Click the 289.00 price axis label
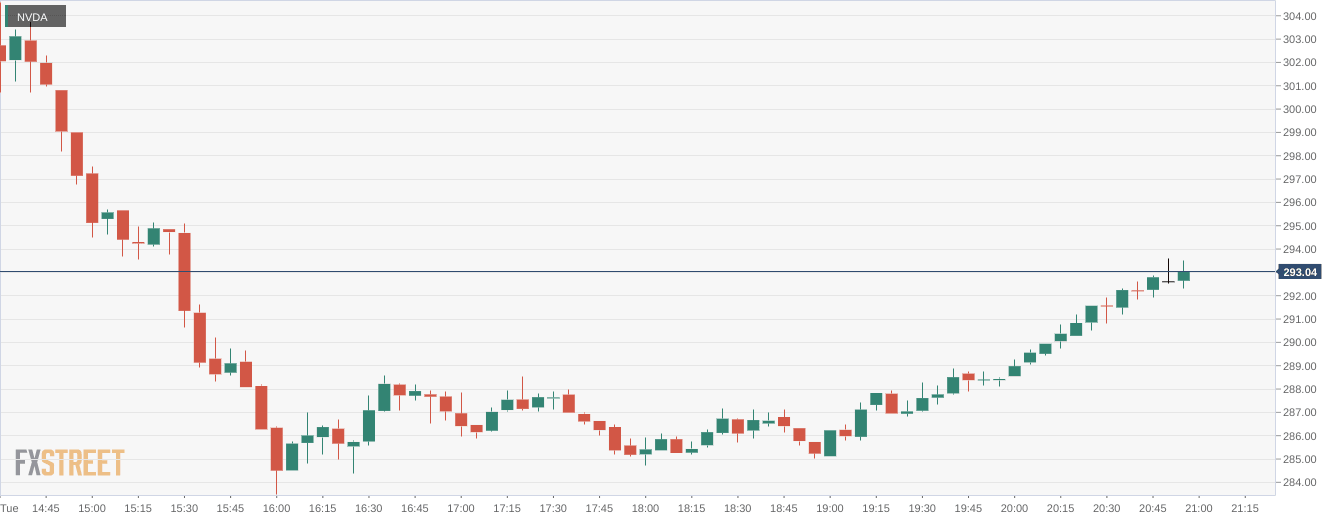This screenshot has height=521, width=1340. tap(1299, 366)
